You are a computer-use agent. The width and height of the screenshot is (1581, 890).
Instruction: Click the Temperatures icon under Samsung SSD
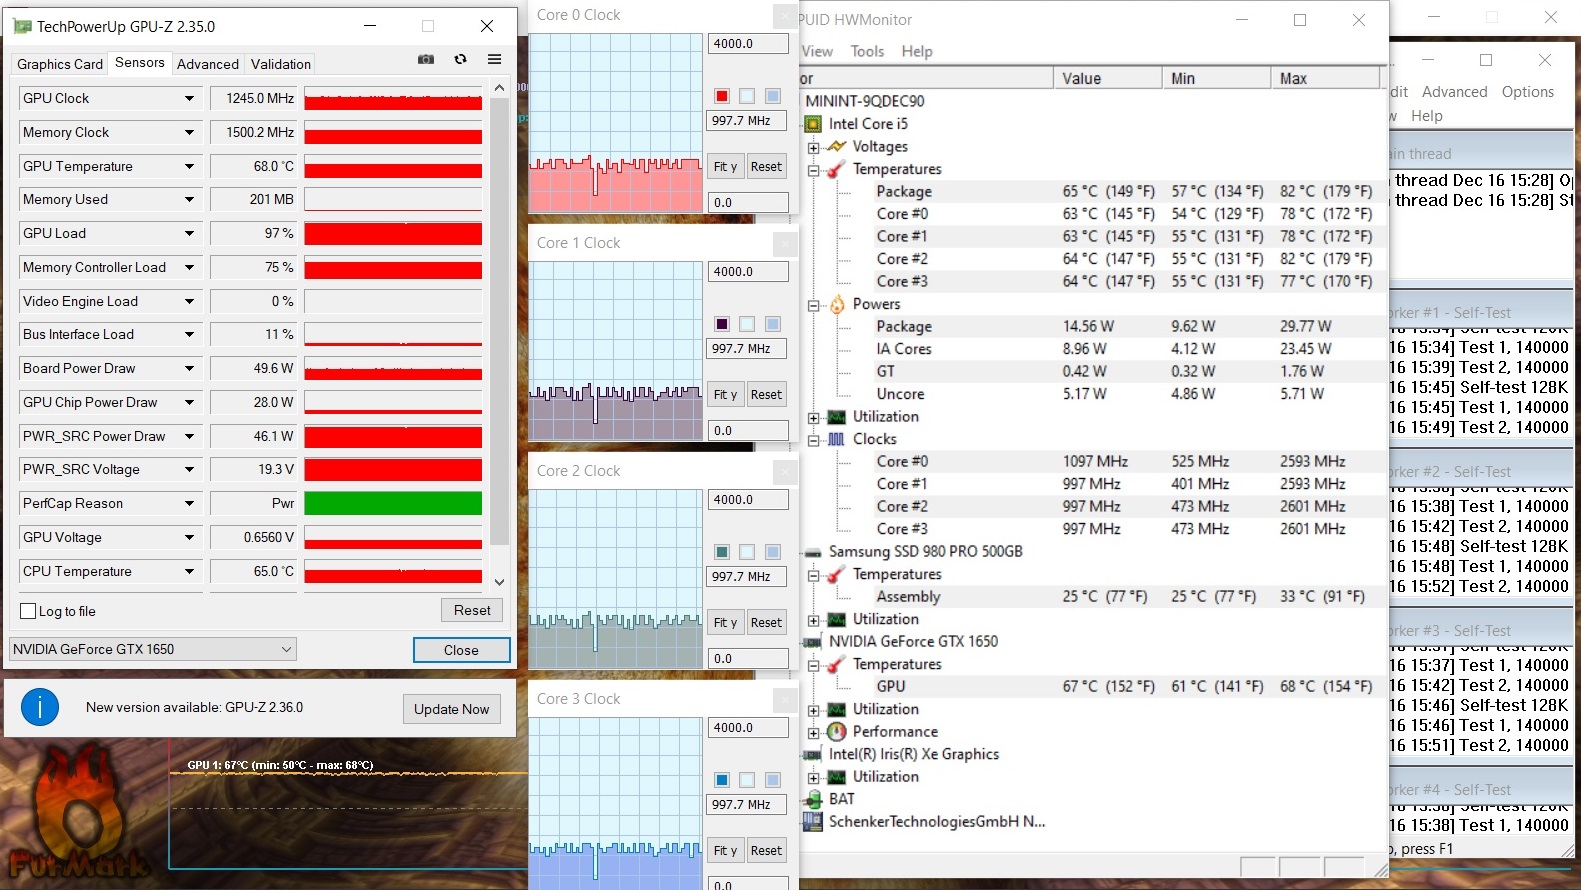837,574
